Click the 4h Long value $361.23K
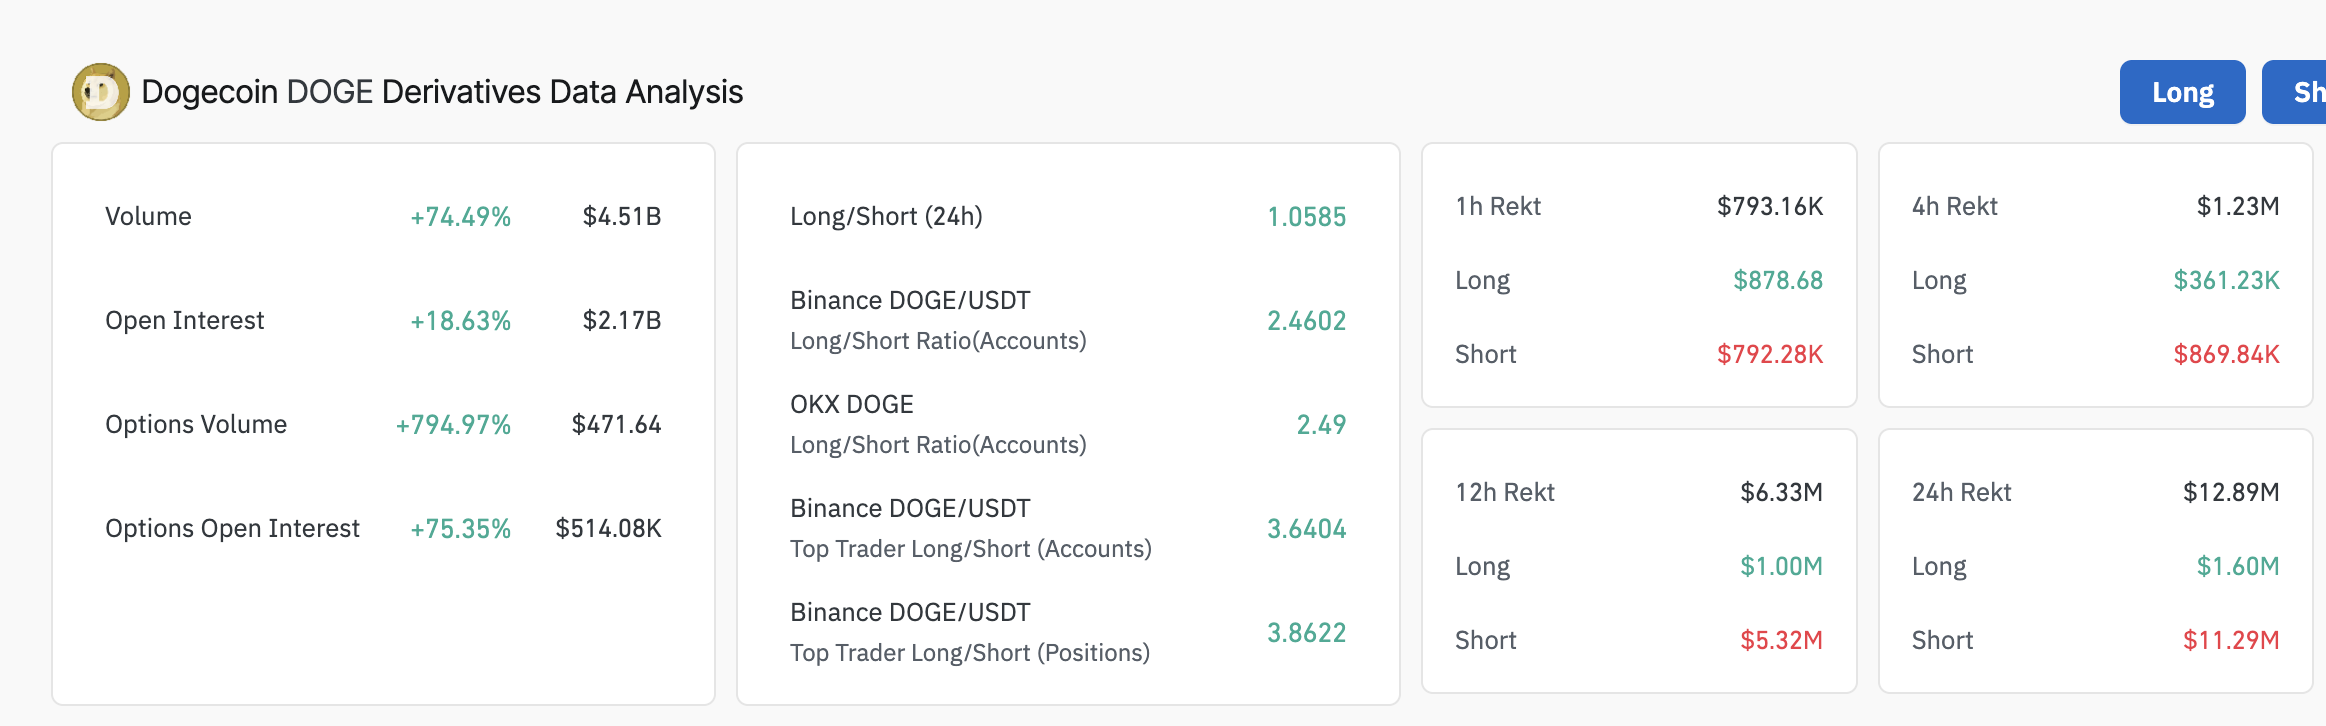2326x726 pixels. point(2226,280)
